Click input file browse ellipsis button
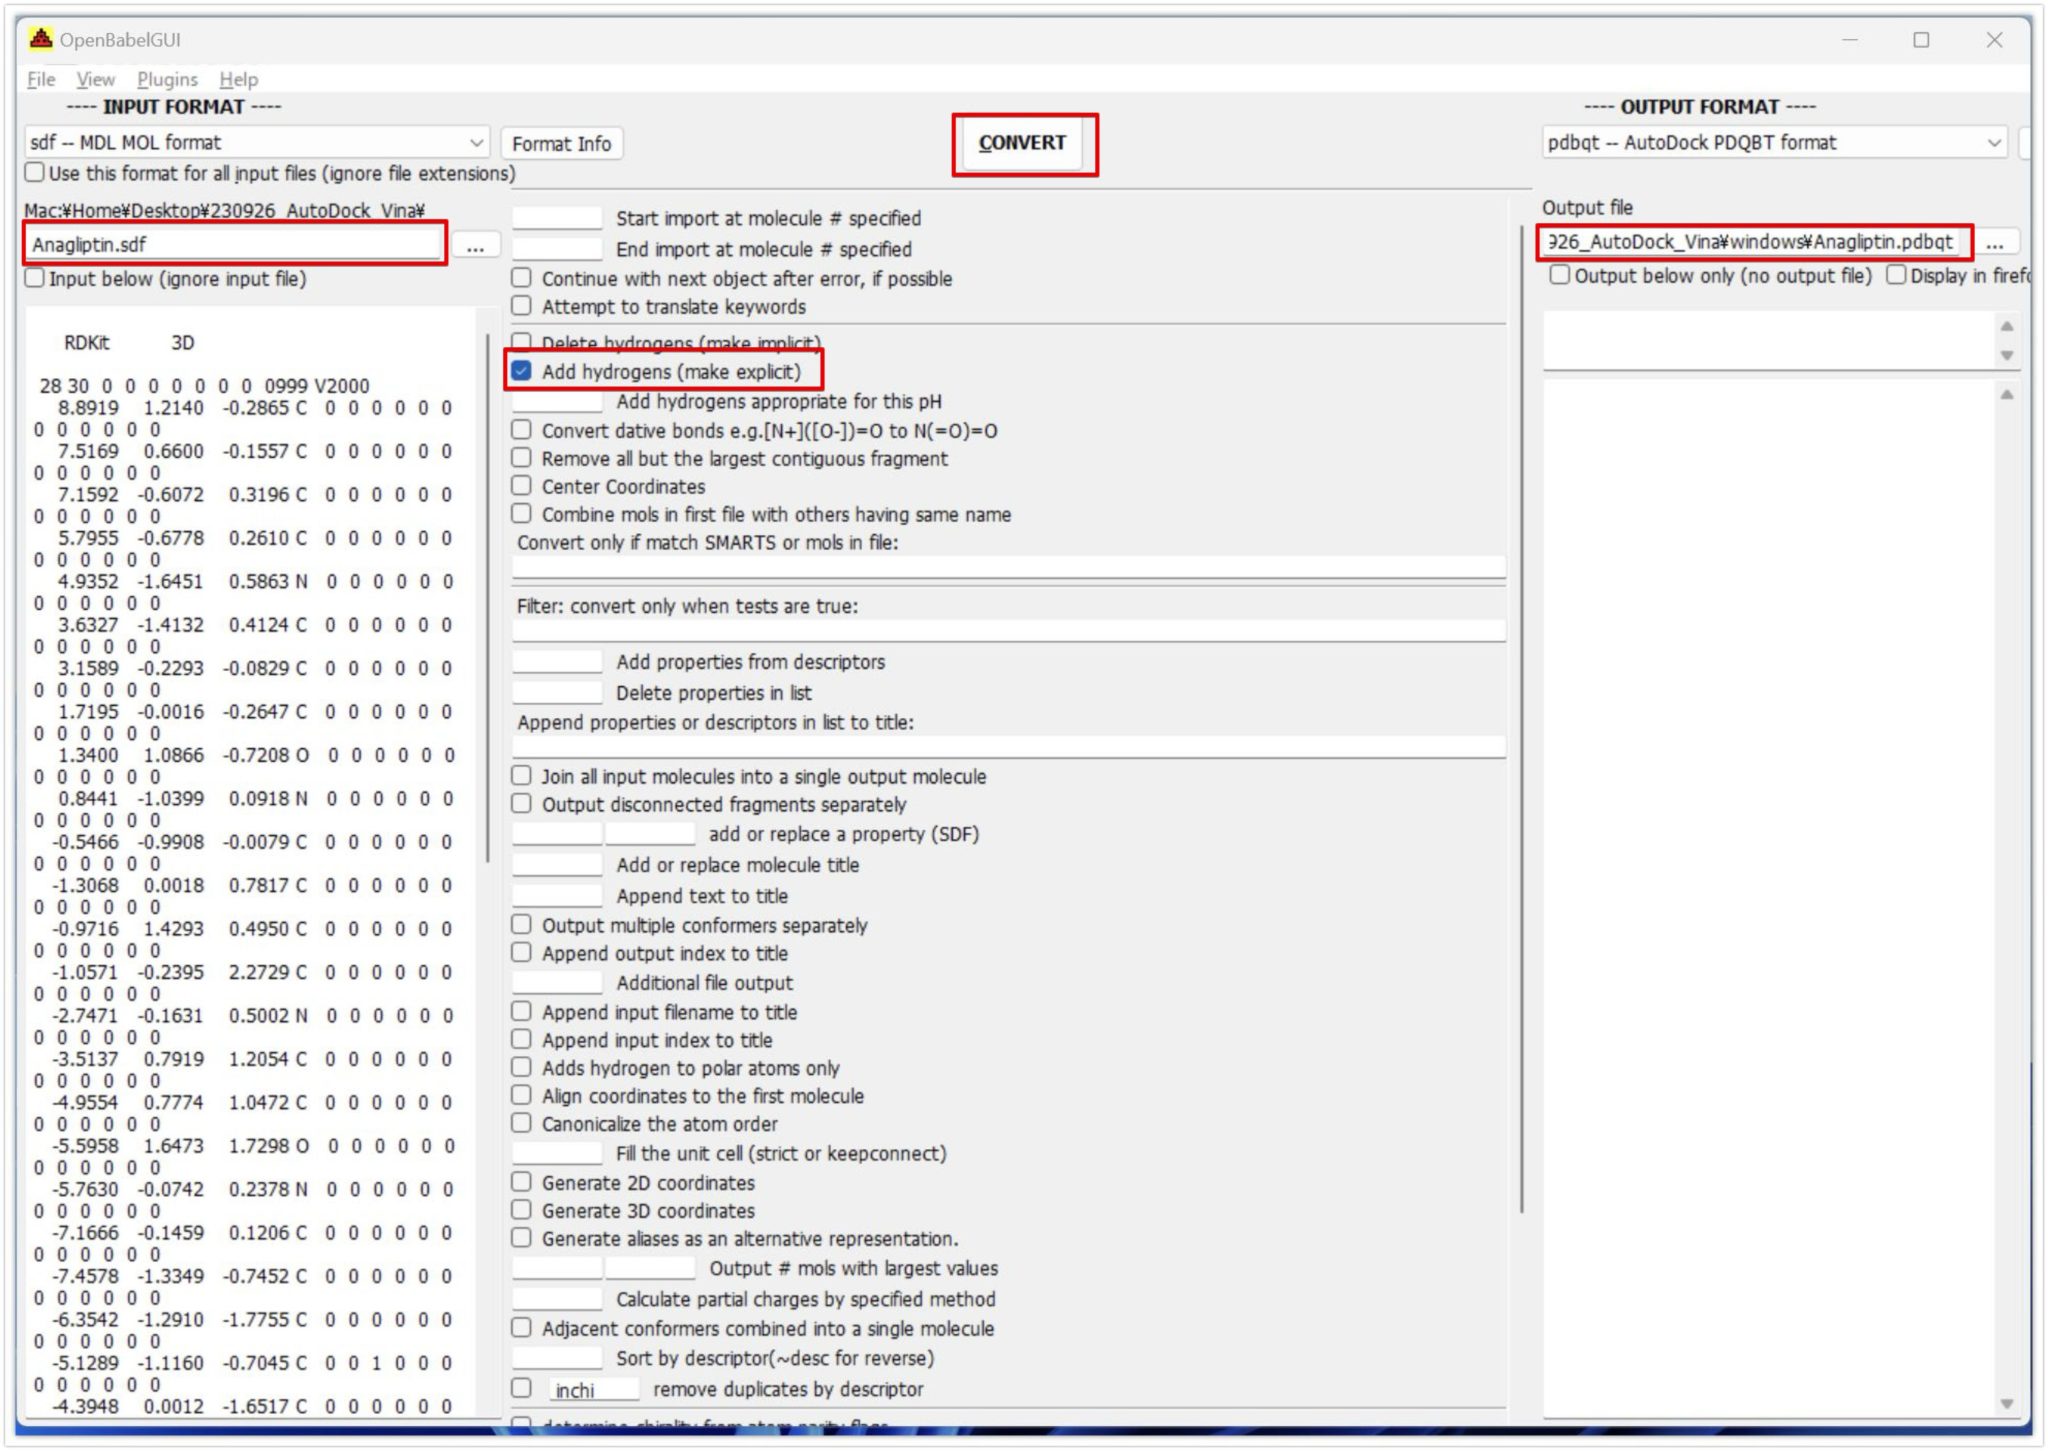The height and width of the screenshot is (1451, 2048). tap(475, 245)
